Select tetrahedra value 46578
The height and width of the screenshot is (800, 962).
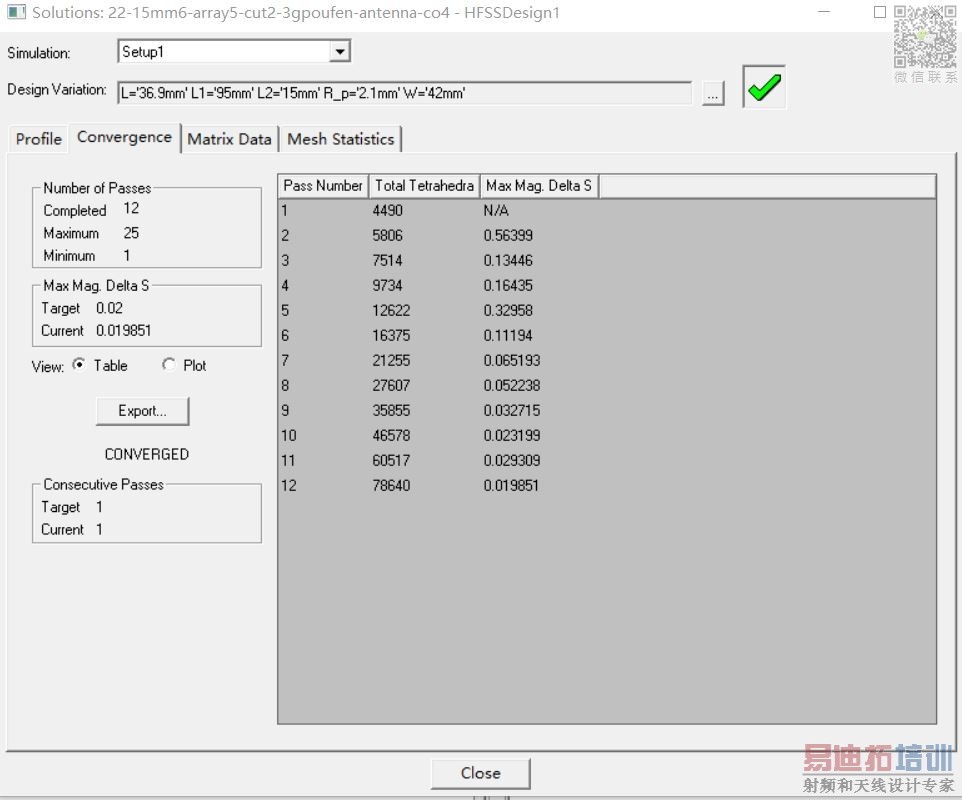click(x=391, y=436)
